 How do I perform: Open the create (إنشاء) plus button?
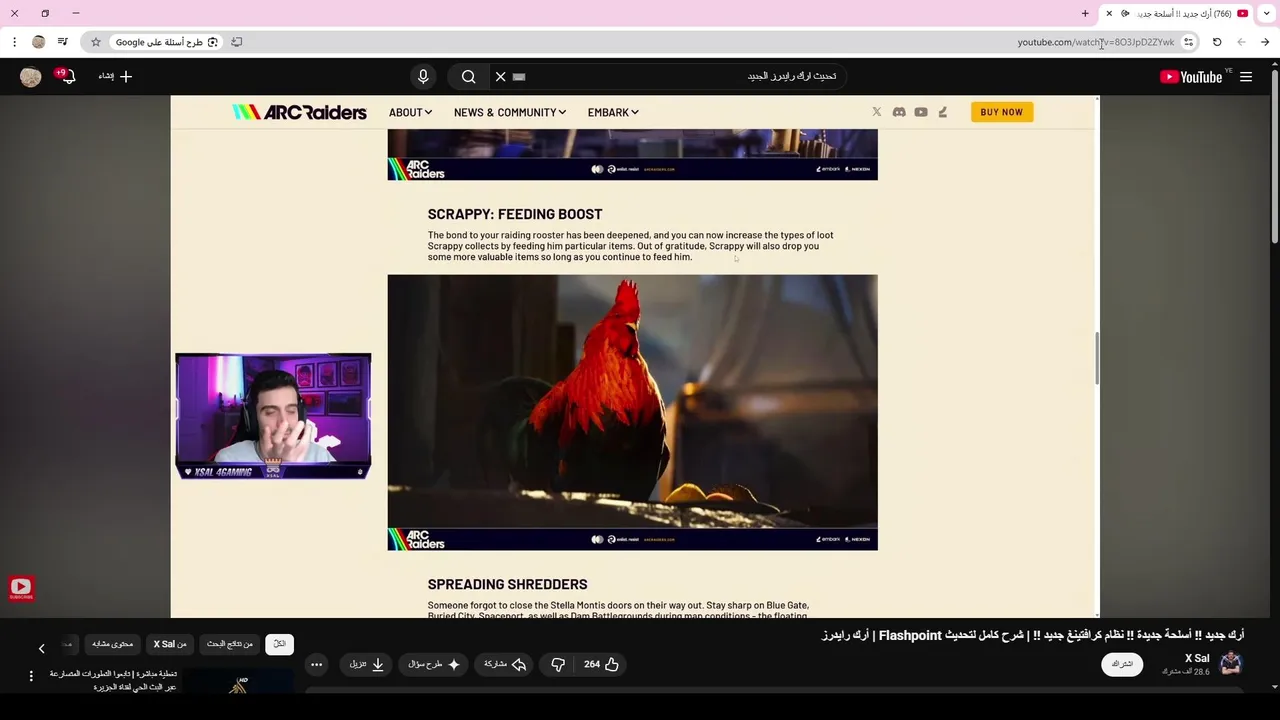coord(116,76)
